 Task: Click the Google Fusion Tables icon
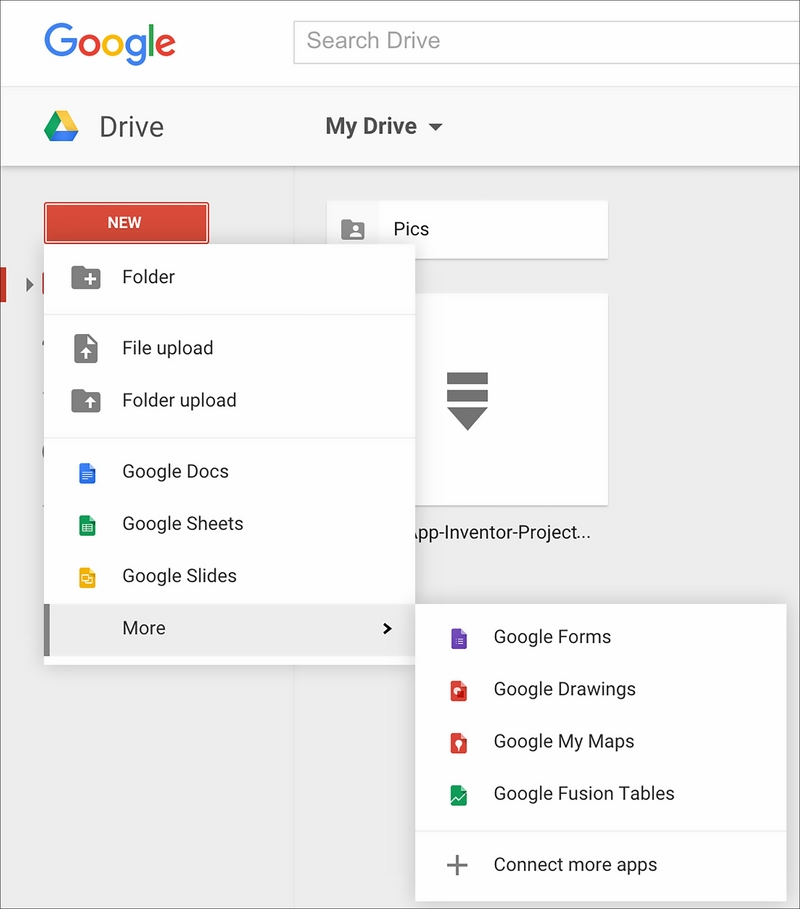tap(458, 793)
